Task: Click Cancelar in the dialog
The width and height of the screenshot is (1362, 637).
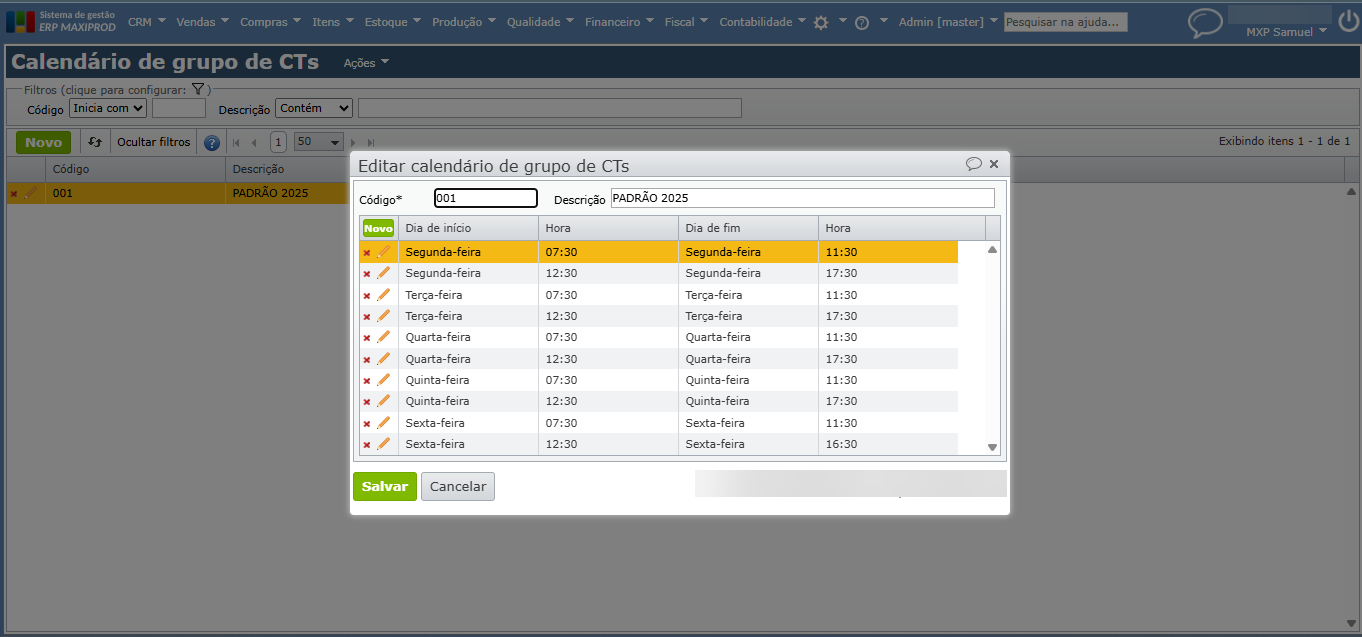Action: pyautogui.click(x=458, y=487)
